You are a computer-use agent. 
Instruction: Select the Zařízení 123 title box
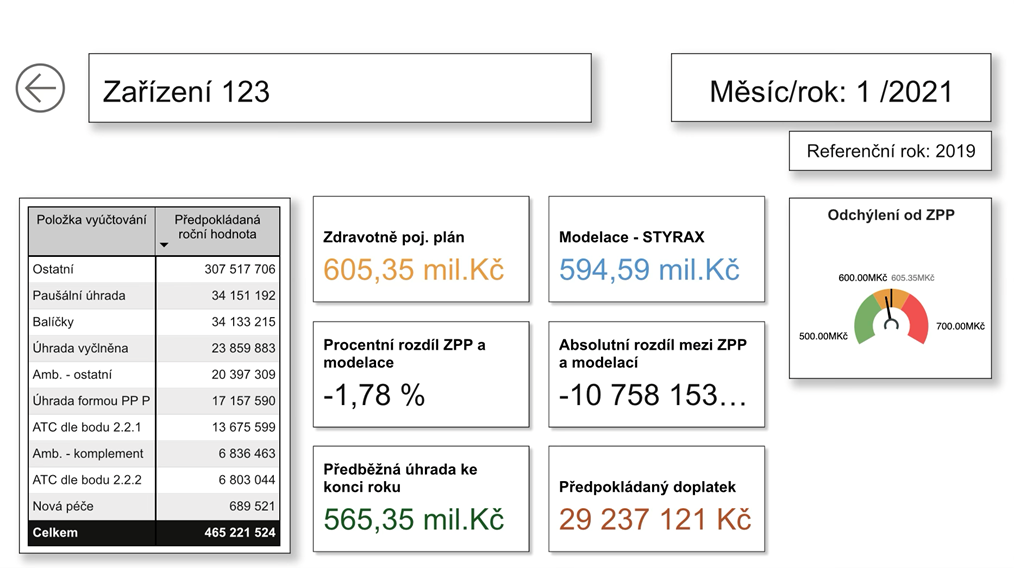pyautogui.click(x=340, y=89)
